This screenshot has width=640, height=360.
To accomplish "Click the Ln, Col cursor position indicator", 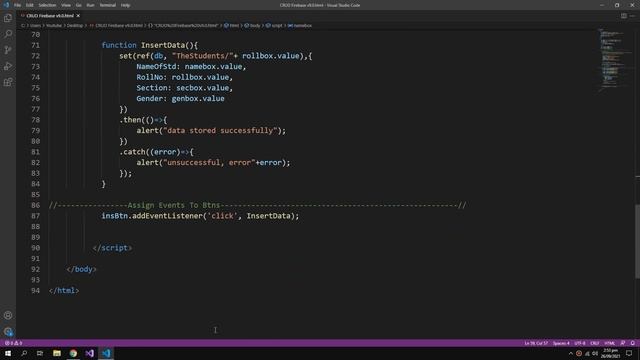I will (x=536, y=343).
